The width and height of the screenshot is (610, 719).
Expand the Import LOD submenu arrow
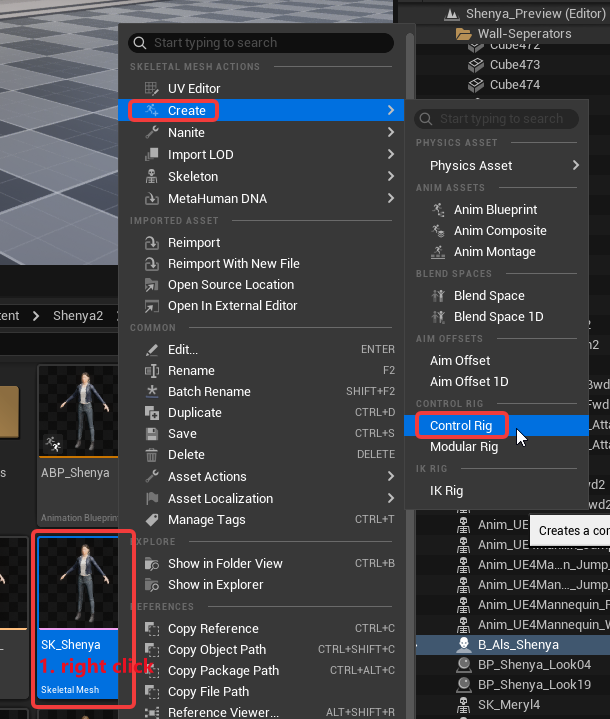tap(390, 155)
